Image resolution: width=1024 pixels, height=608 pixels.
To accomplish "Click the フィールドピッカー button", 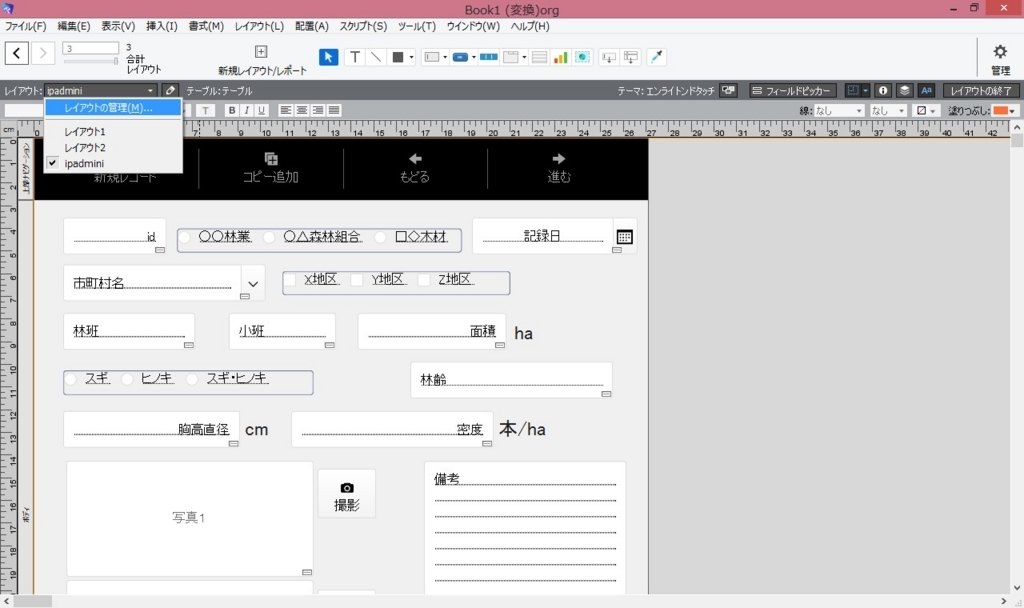I will pos(792,91).
